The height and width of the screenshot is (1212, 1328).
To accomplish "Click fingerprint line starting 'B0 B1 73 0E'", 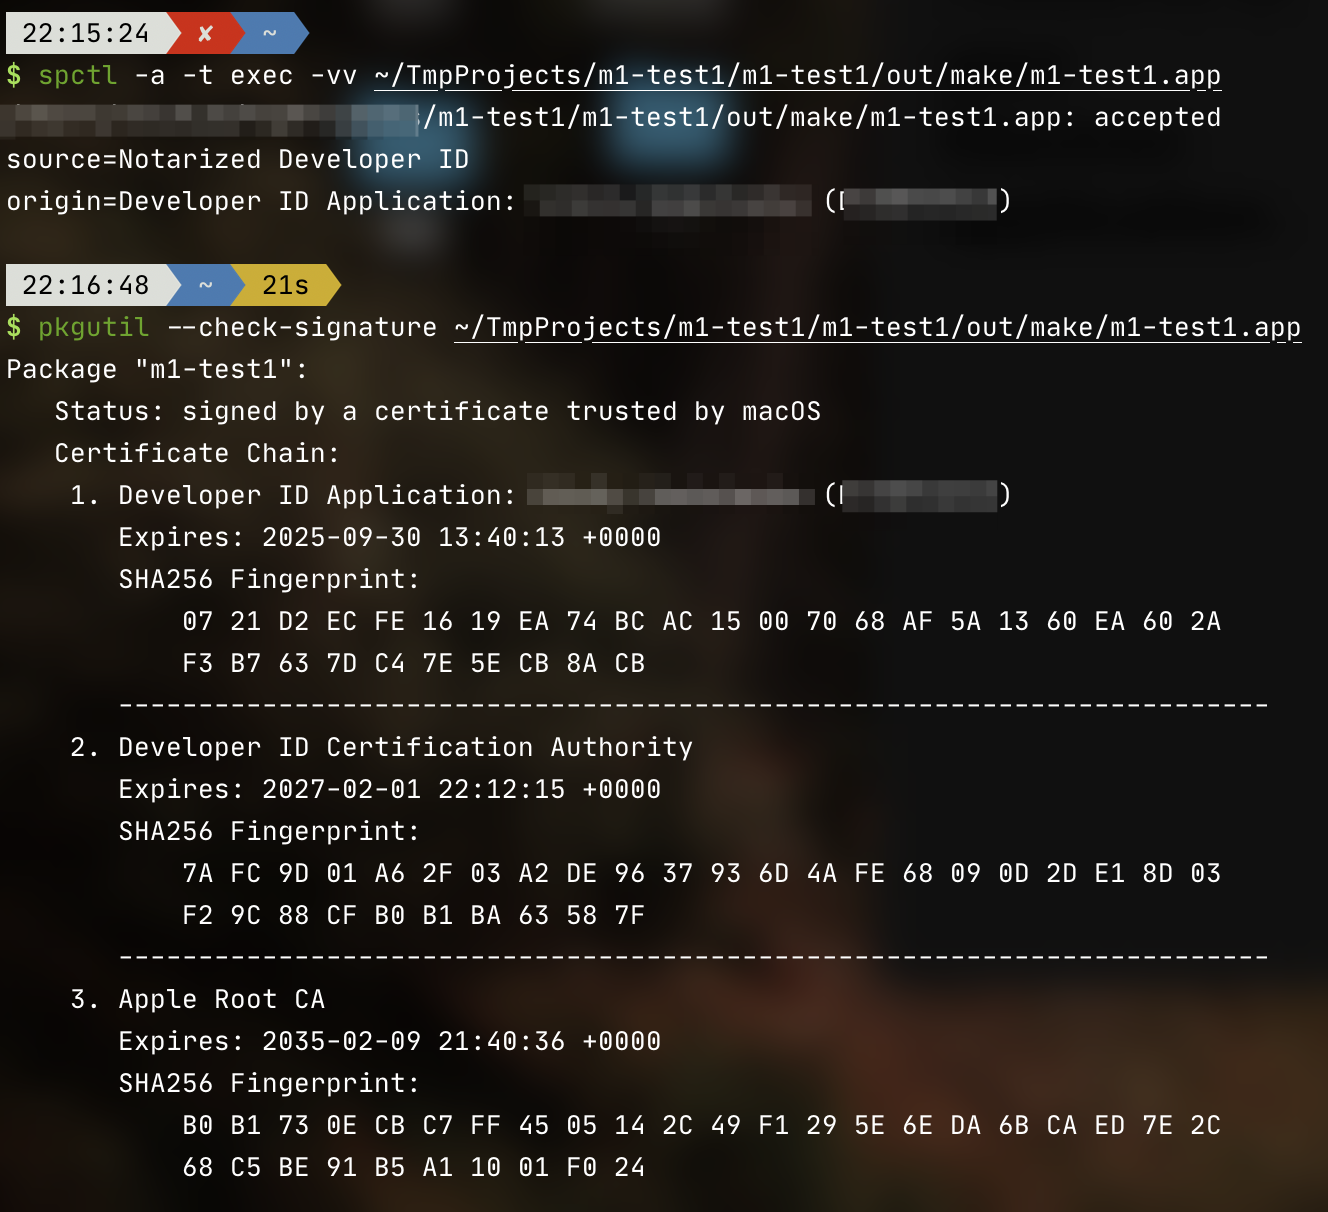I will coord(702,1126).
